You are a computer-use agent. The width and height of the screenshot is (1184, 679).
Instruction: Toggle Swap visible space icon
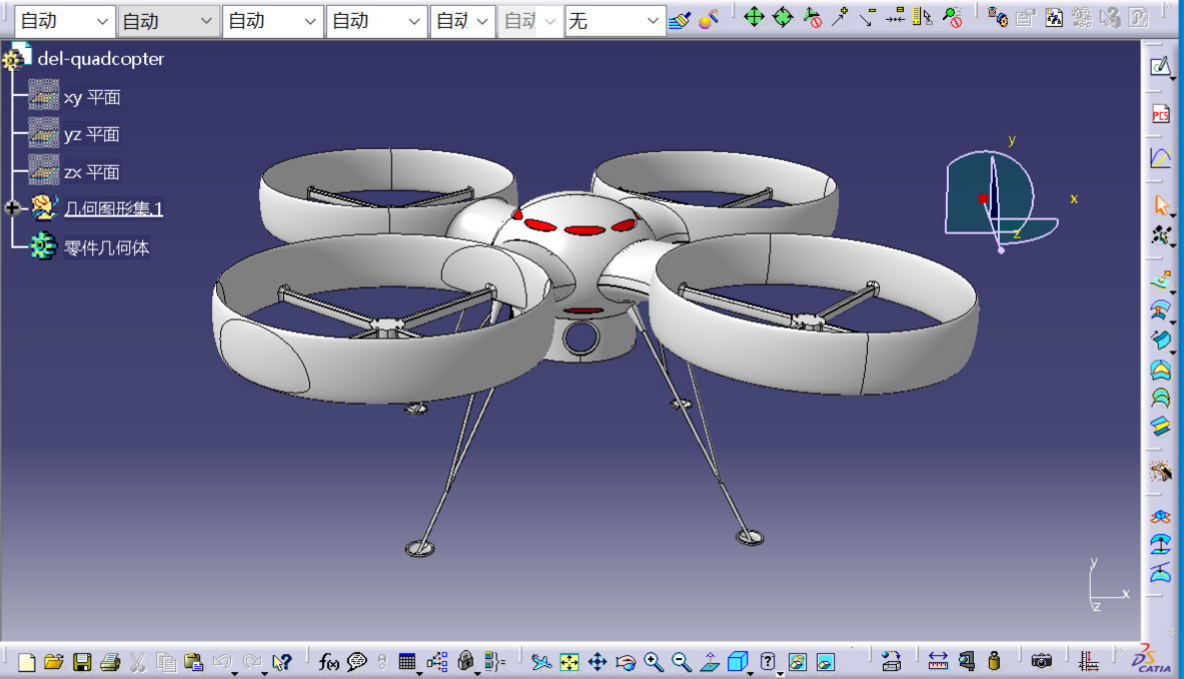click(825, 662)
